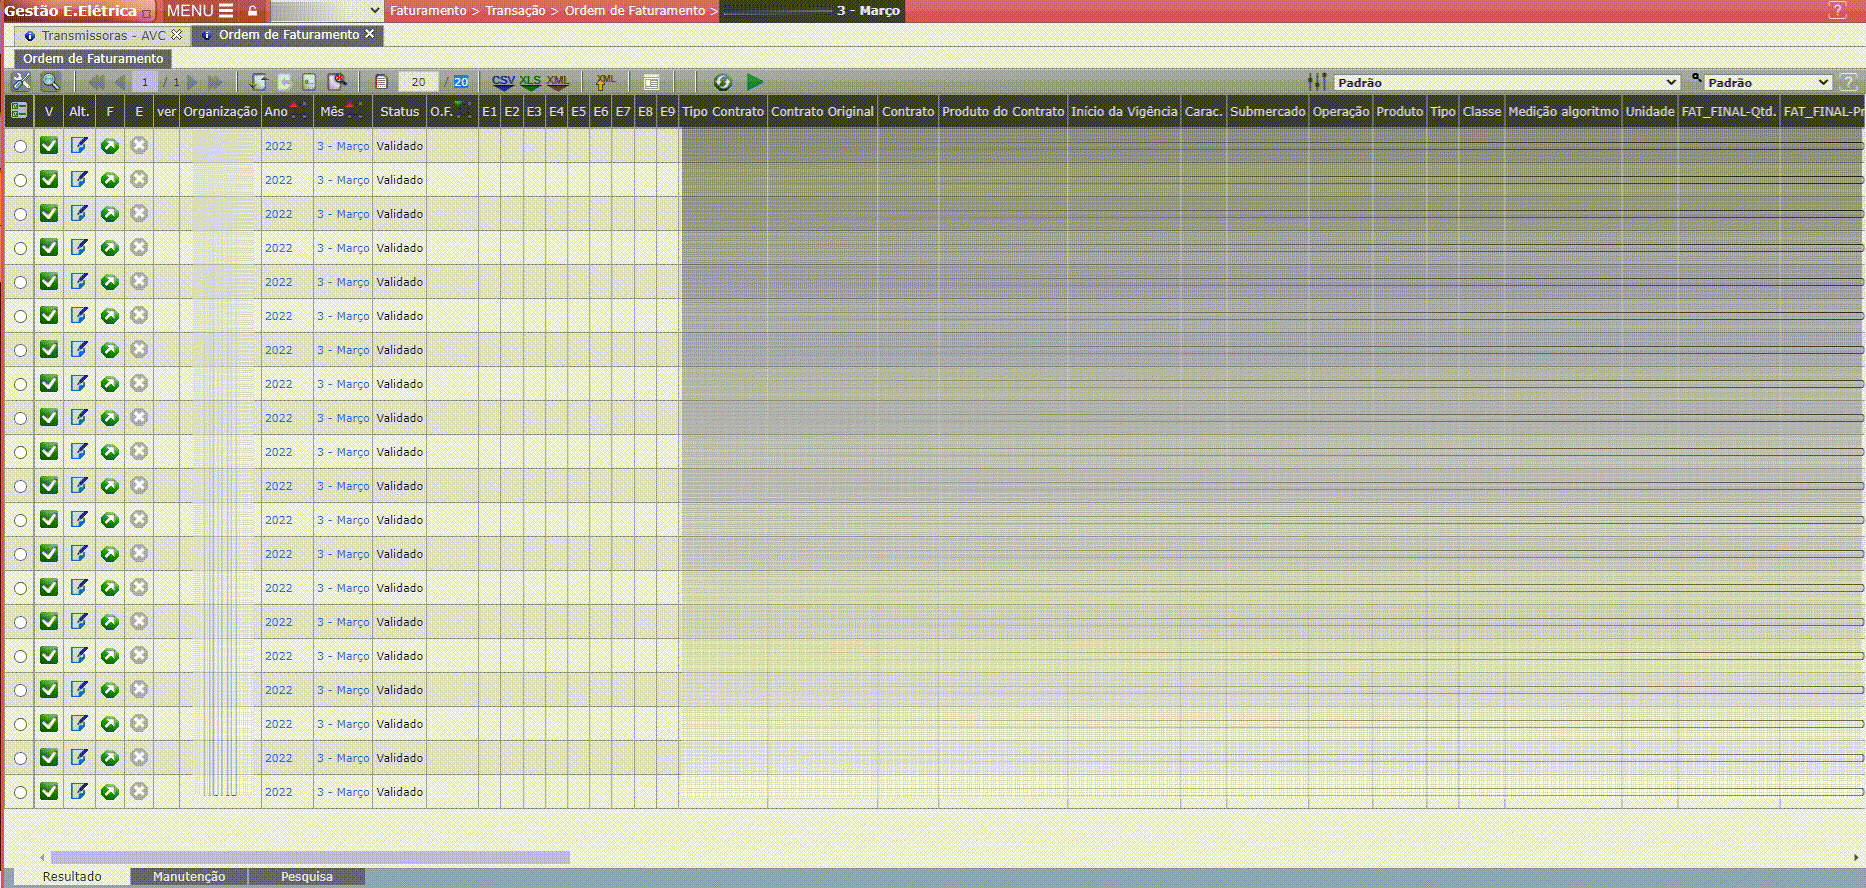Export results using the CSV icon

(x=503, y=82)
